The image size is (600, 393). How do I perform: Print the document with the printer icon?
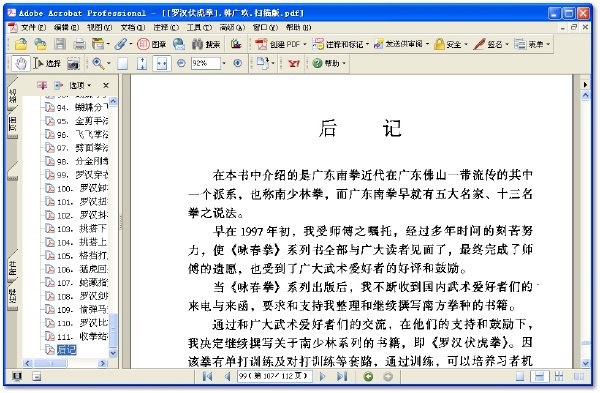point(79,44)
